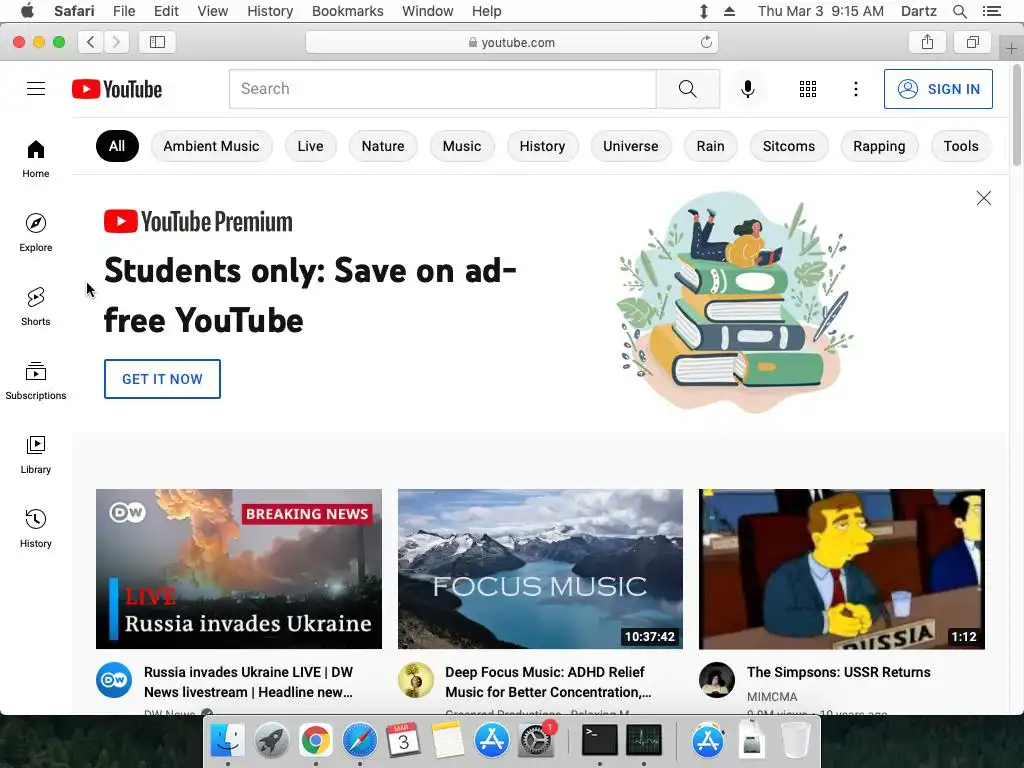Start voice search with microphone icon
Screen dimensions: 1024x768
[x=748, y=89]
